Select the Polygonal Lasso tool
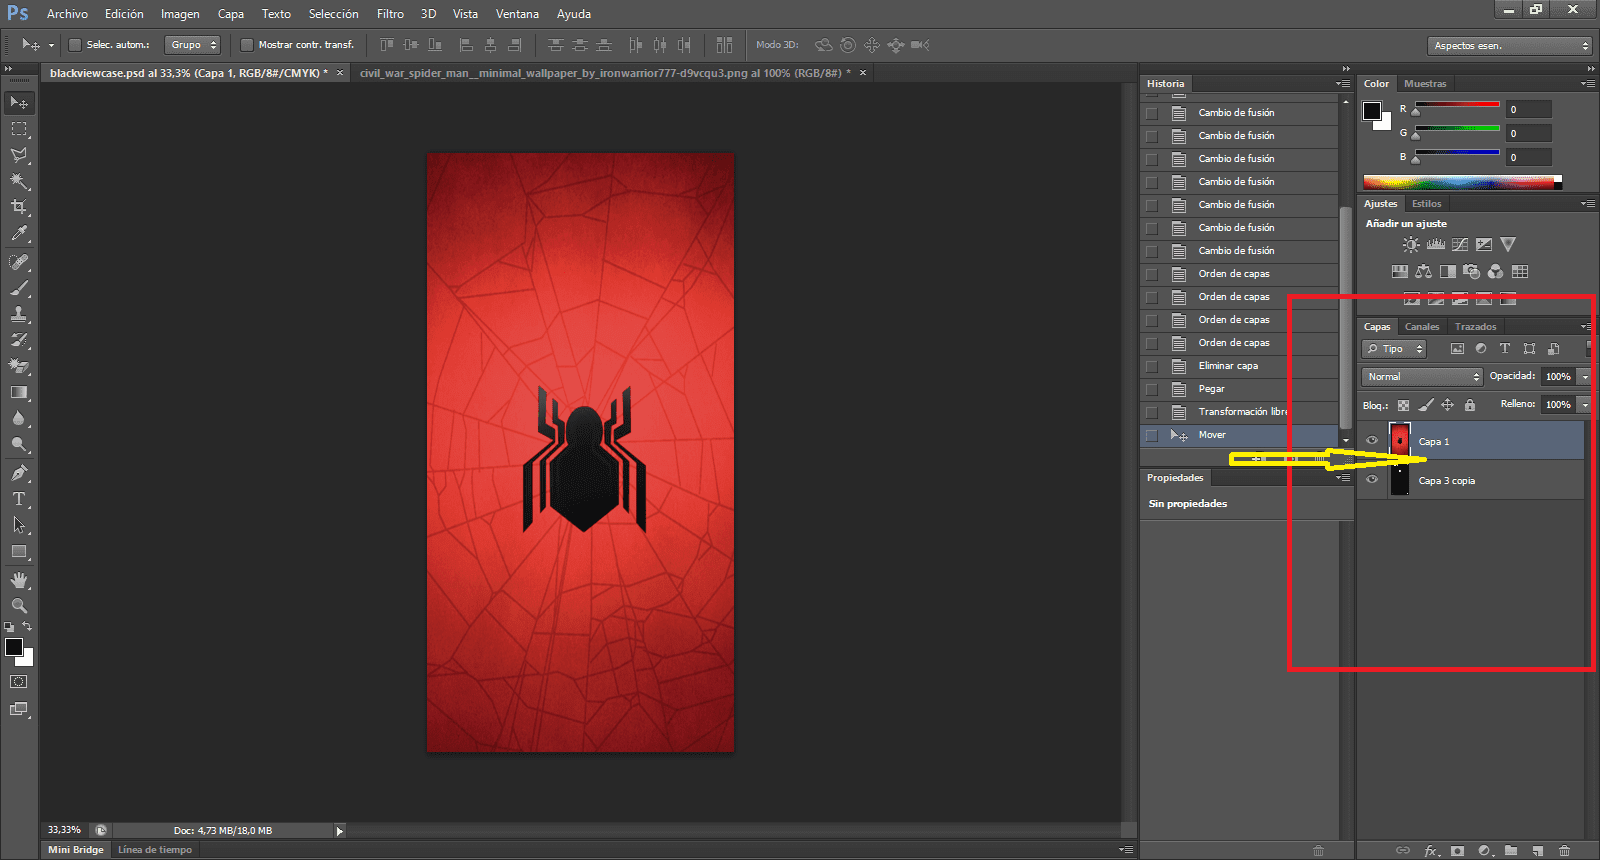 click(19, 155)
